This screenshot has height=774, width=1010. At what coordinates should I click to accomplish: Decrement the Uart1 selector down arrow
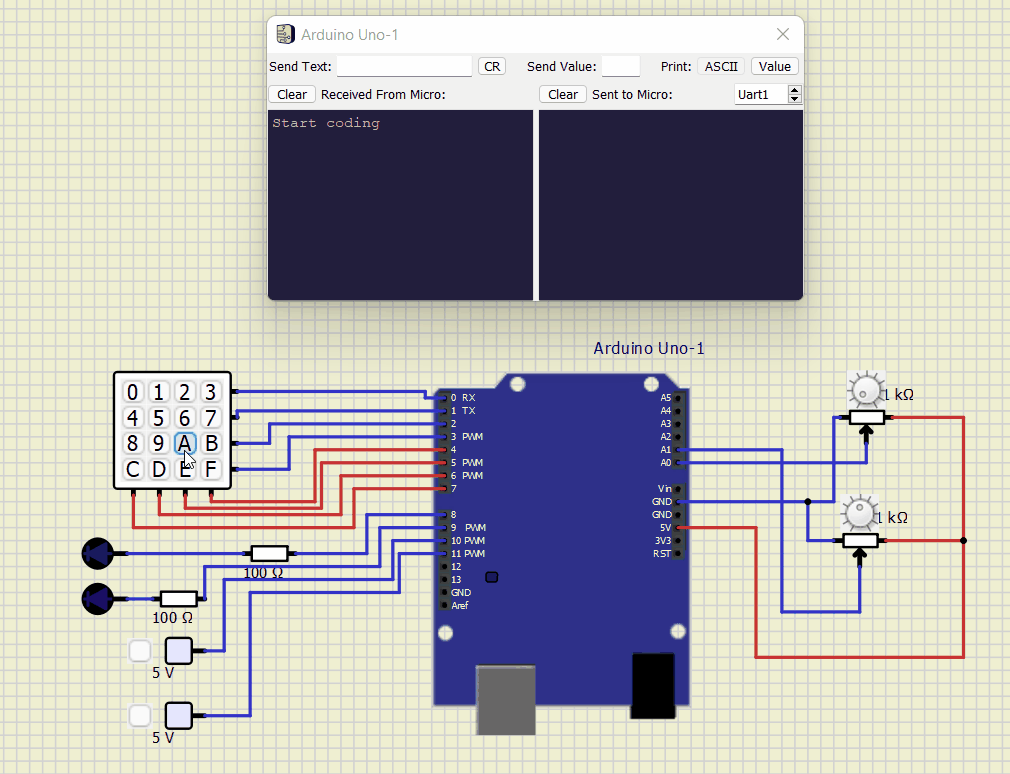(794, 99)
